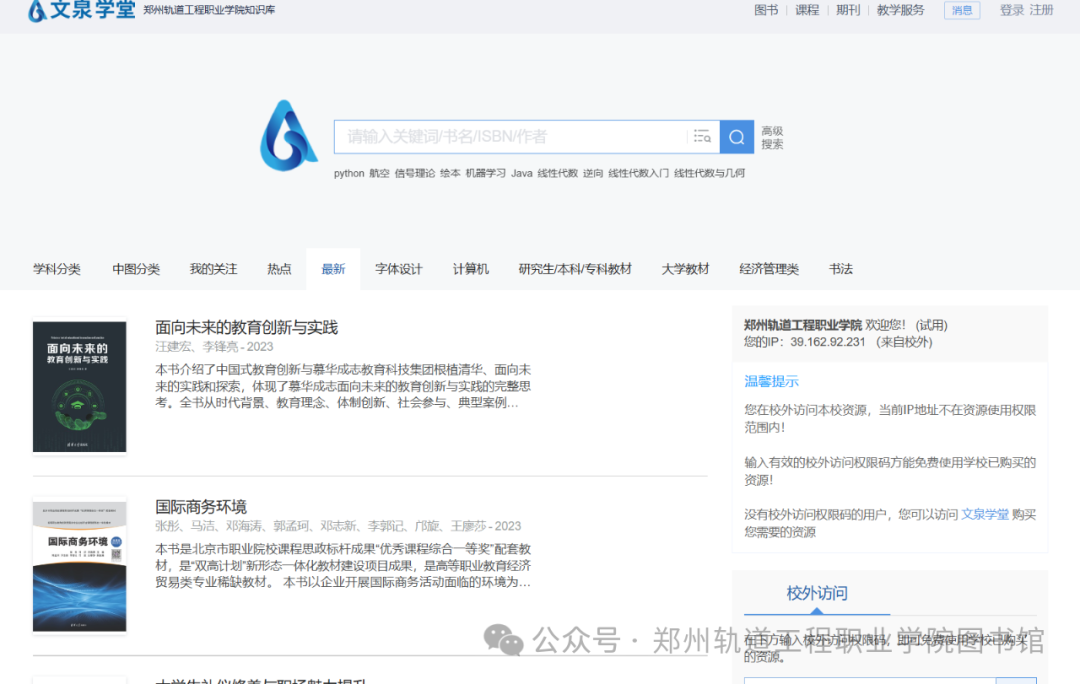The width and height of the screenshot is (1080, 684).
Task: Click the blue search magnifier button
Action: 736,137
